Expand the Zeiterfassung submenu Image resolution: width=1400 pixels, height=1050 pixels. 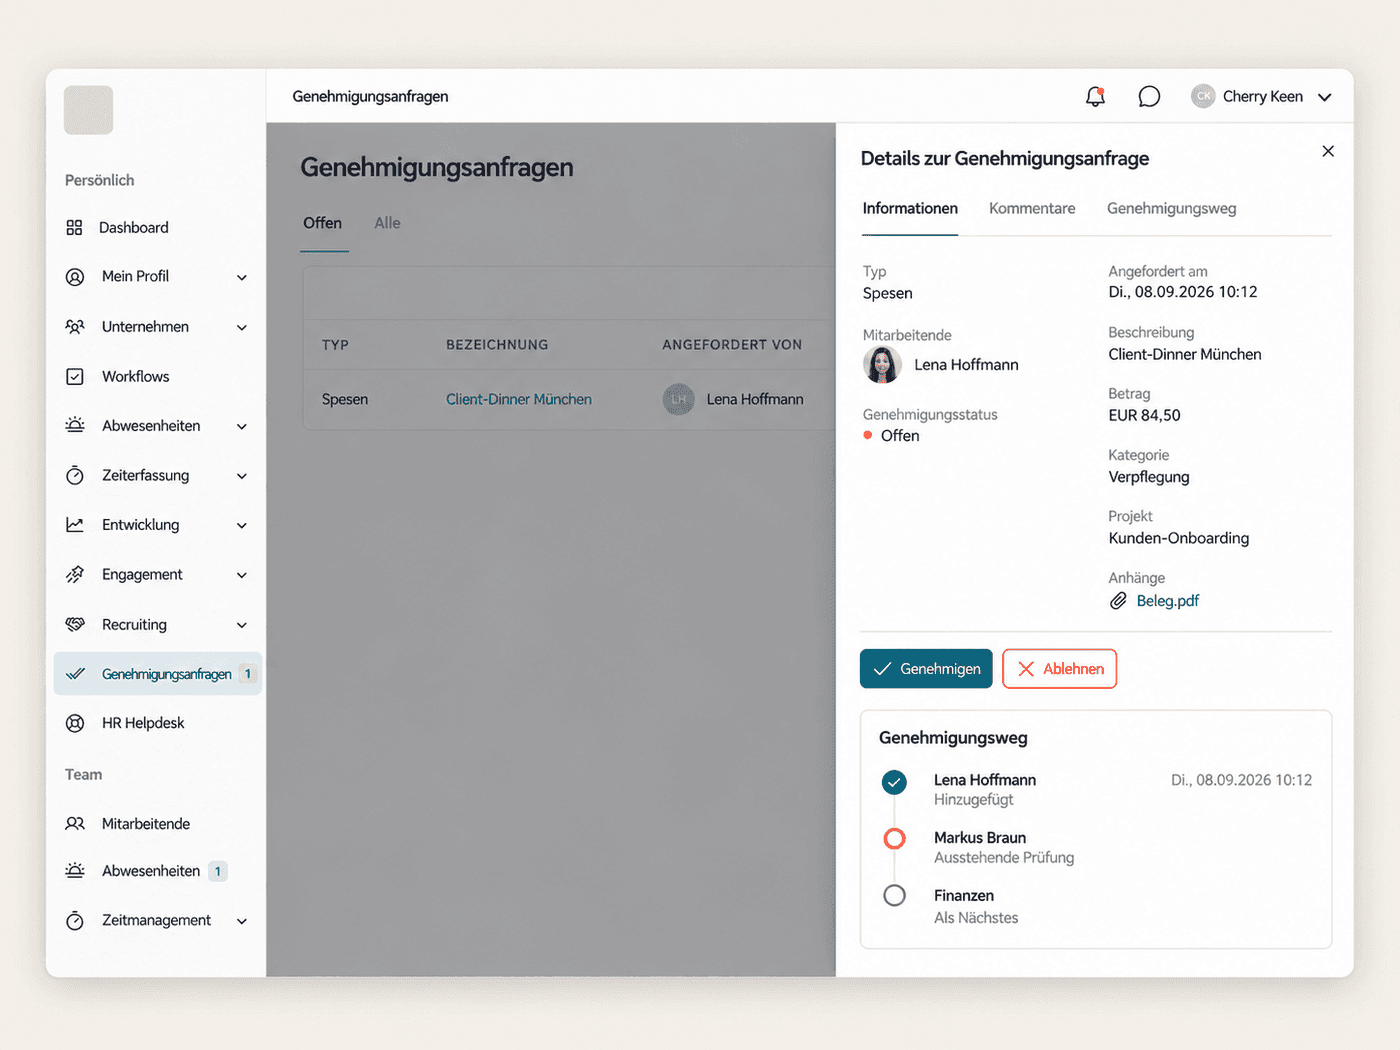[x=242, y=476]
